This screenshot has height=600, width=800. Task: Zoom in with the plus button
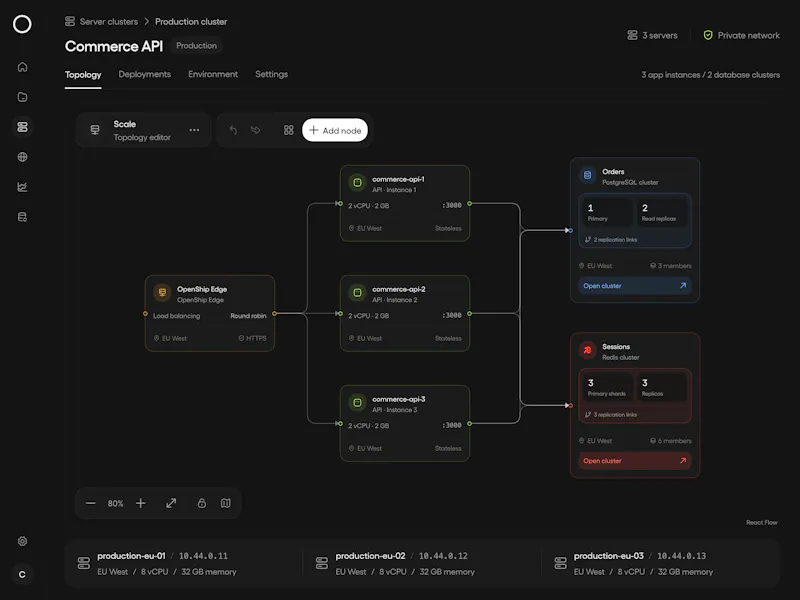[x=141, y=504]
